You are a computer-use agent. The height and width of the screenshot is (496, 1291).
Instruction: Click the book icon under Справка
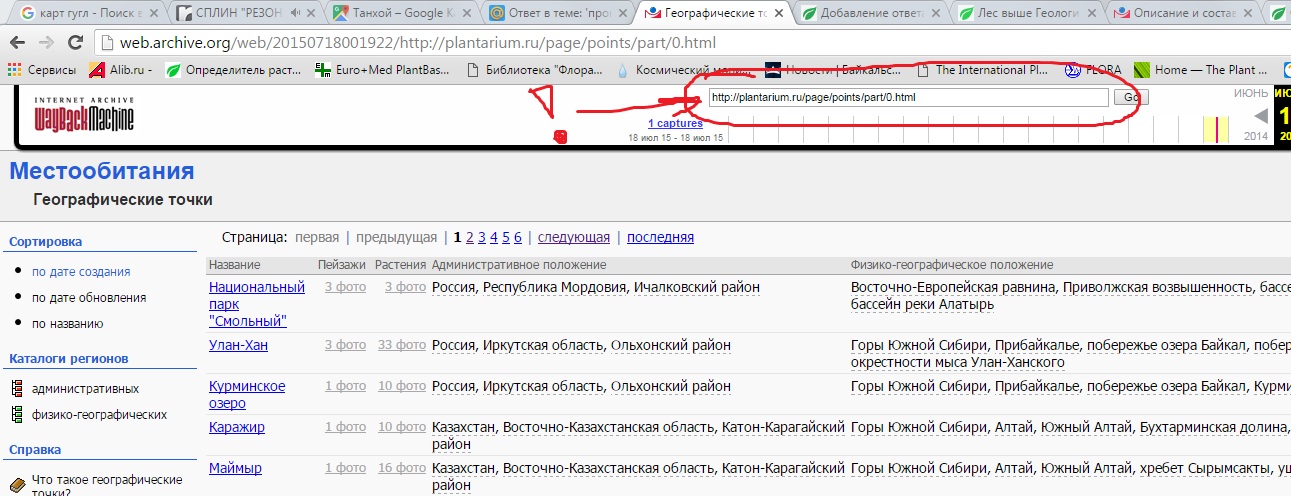click(x=17, y=482)
